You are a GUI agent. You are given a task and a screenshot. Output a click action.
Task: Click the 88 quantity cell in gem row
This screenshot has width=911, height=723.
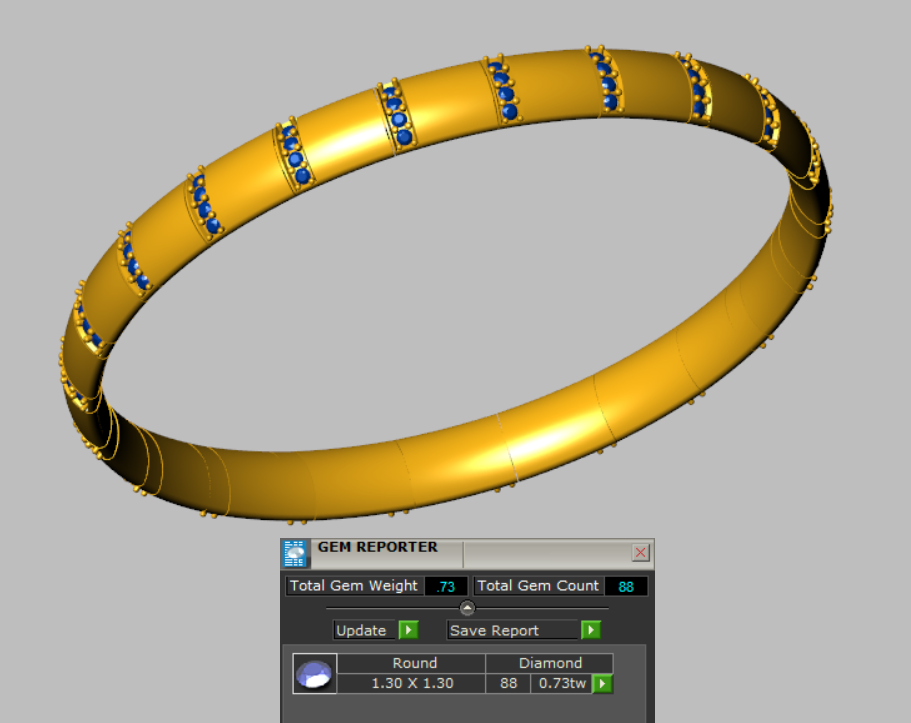(508, 684)
